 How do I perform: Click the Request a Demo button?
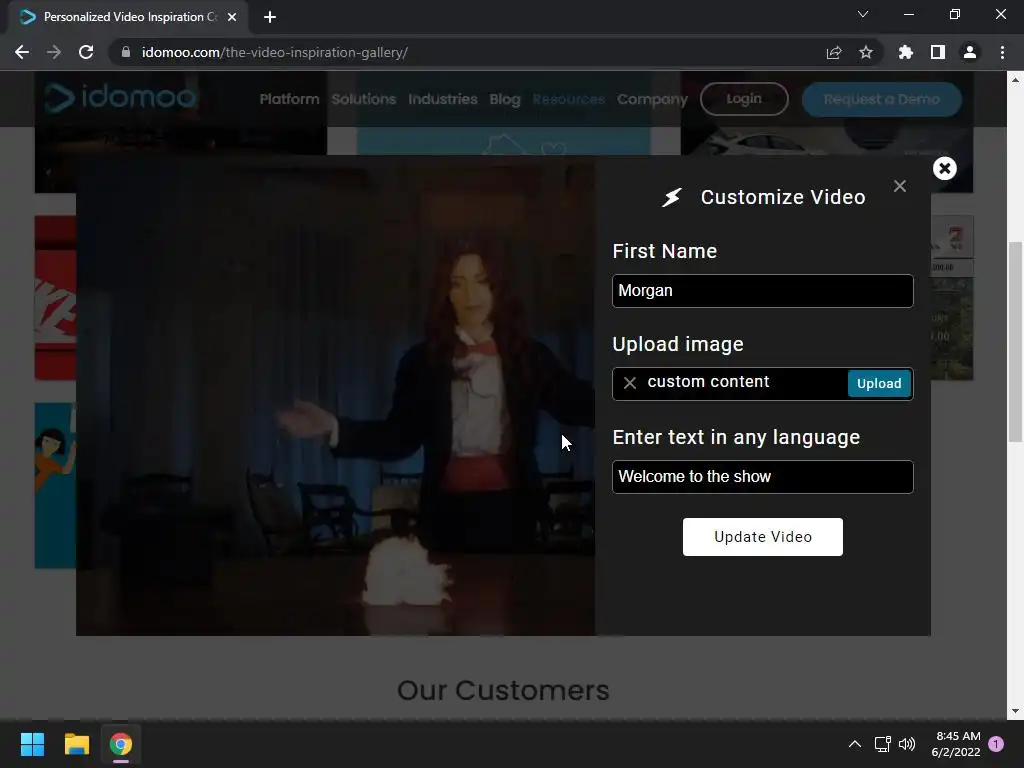tap(882, 99)
